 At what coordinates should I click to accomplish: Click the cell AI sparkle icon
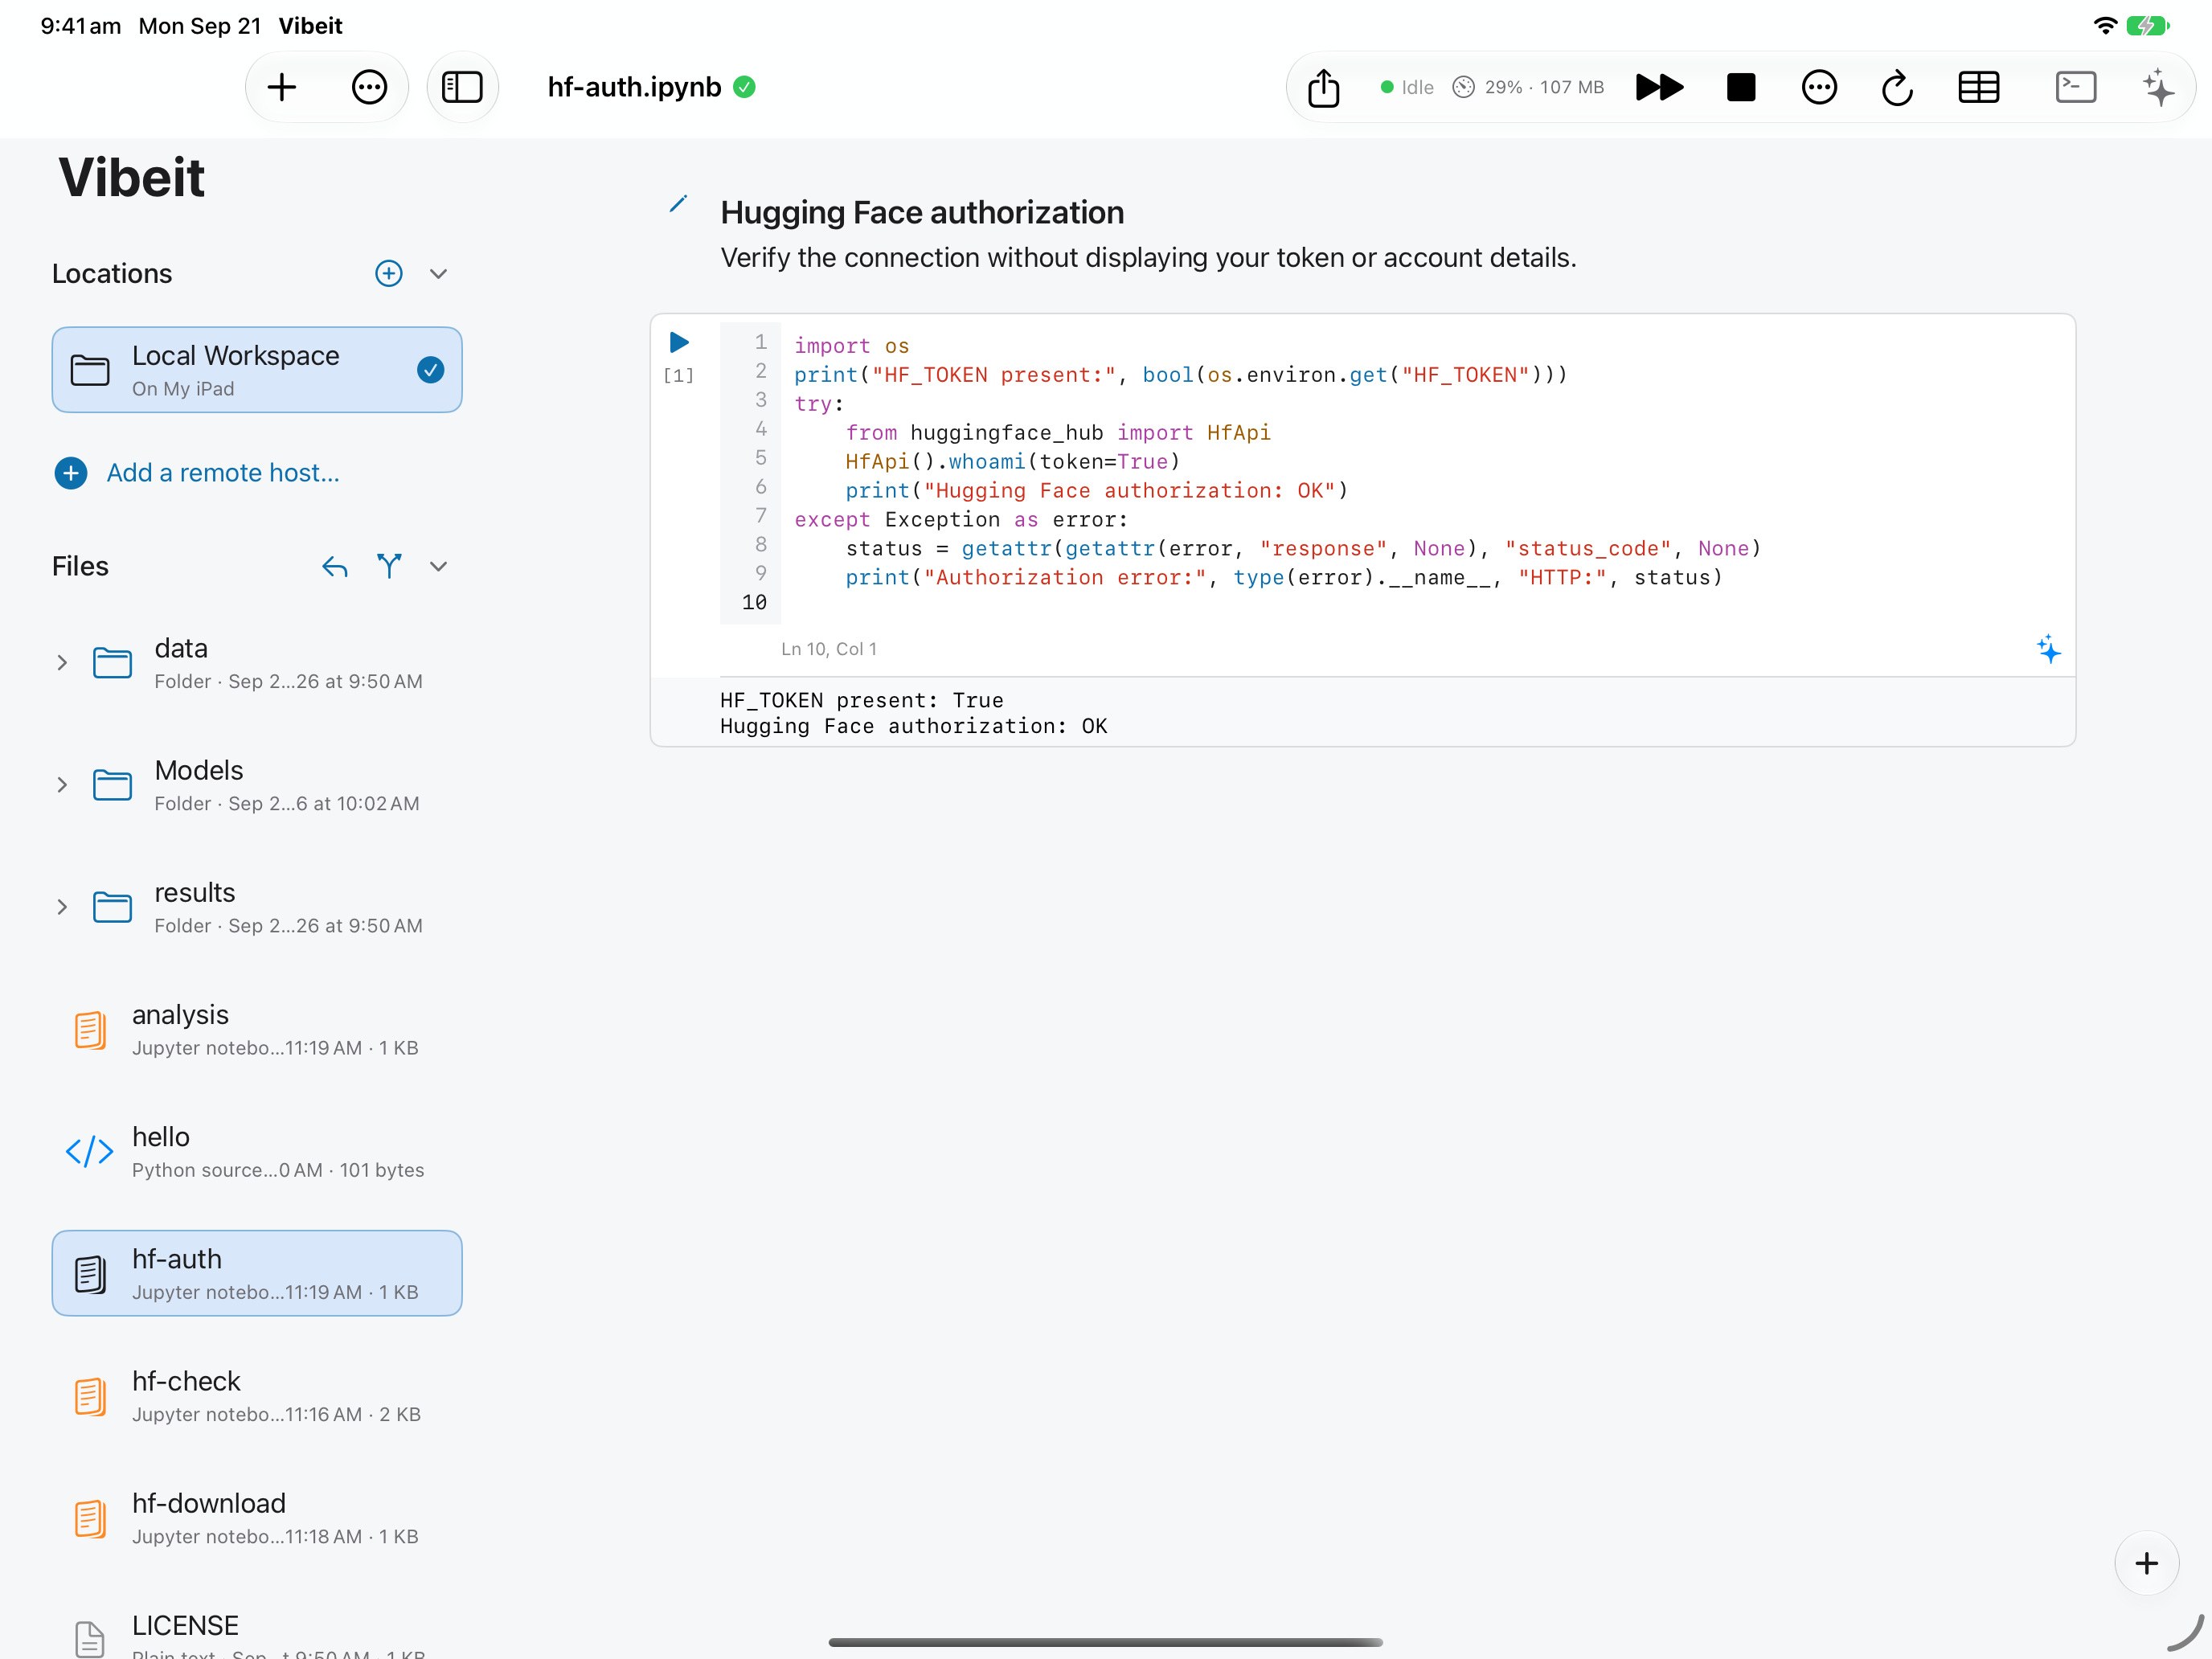click(x=2048, y=649)
